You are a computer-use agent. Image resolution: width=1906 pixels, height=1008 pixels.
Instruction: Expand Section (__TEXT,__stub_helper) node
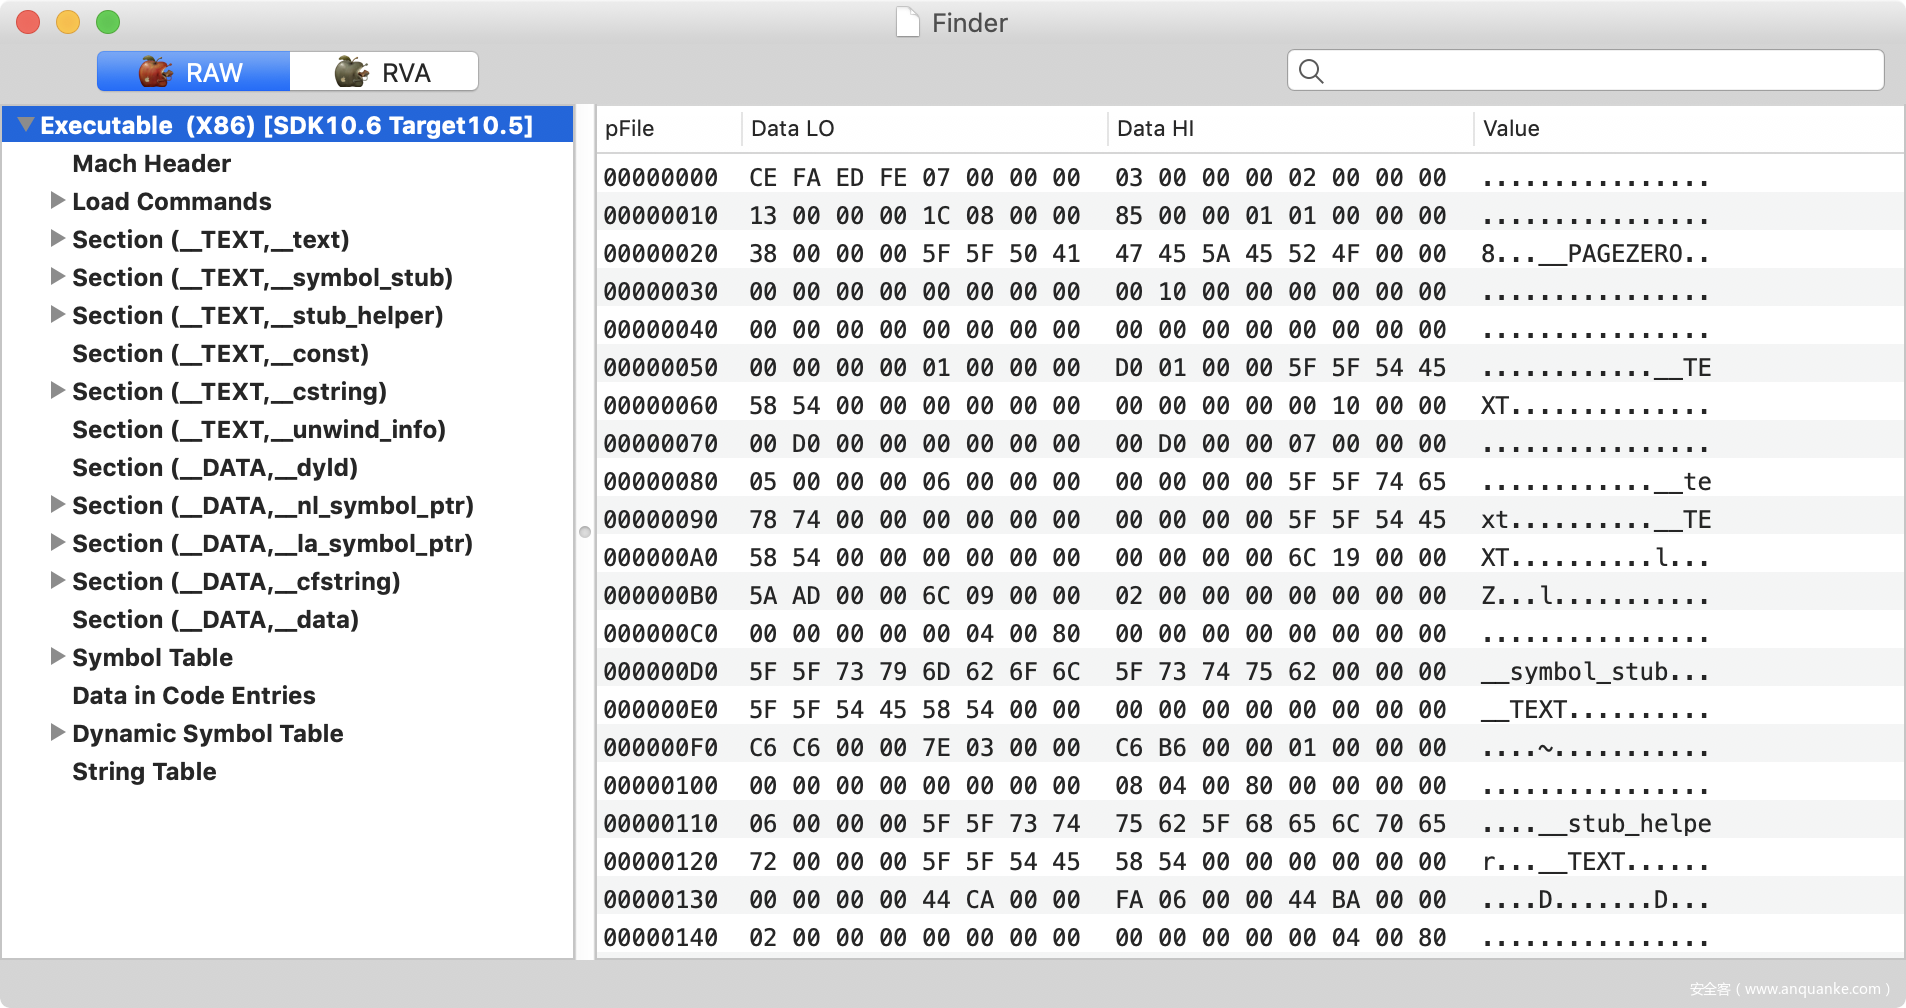click(x=58, y=315)
